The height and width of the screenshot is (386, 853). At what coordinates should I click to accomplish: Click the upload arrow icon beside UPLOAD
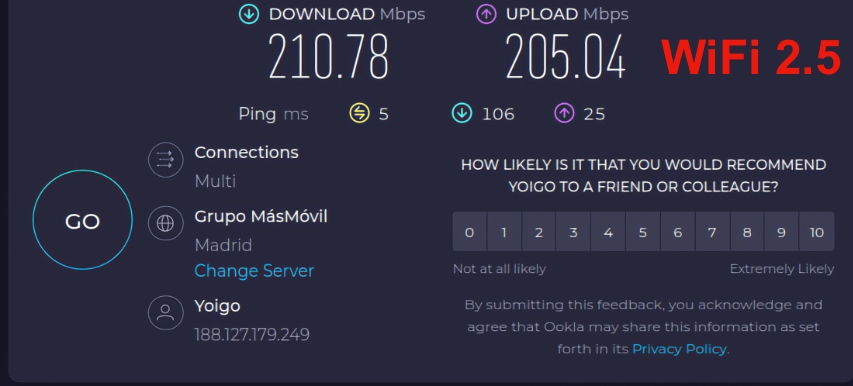(486, 15)
